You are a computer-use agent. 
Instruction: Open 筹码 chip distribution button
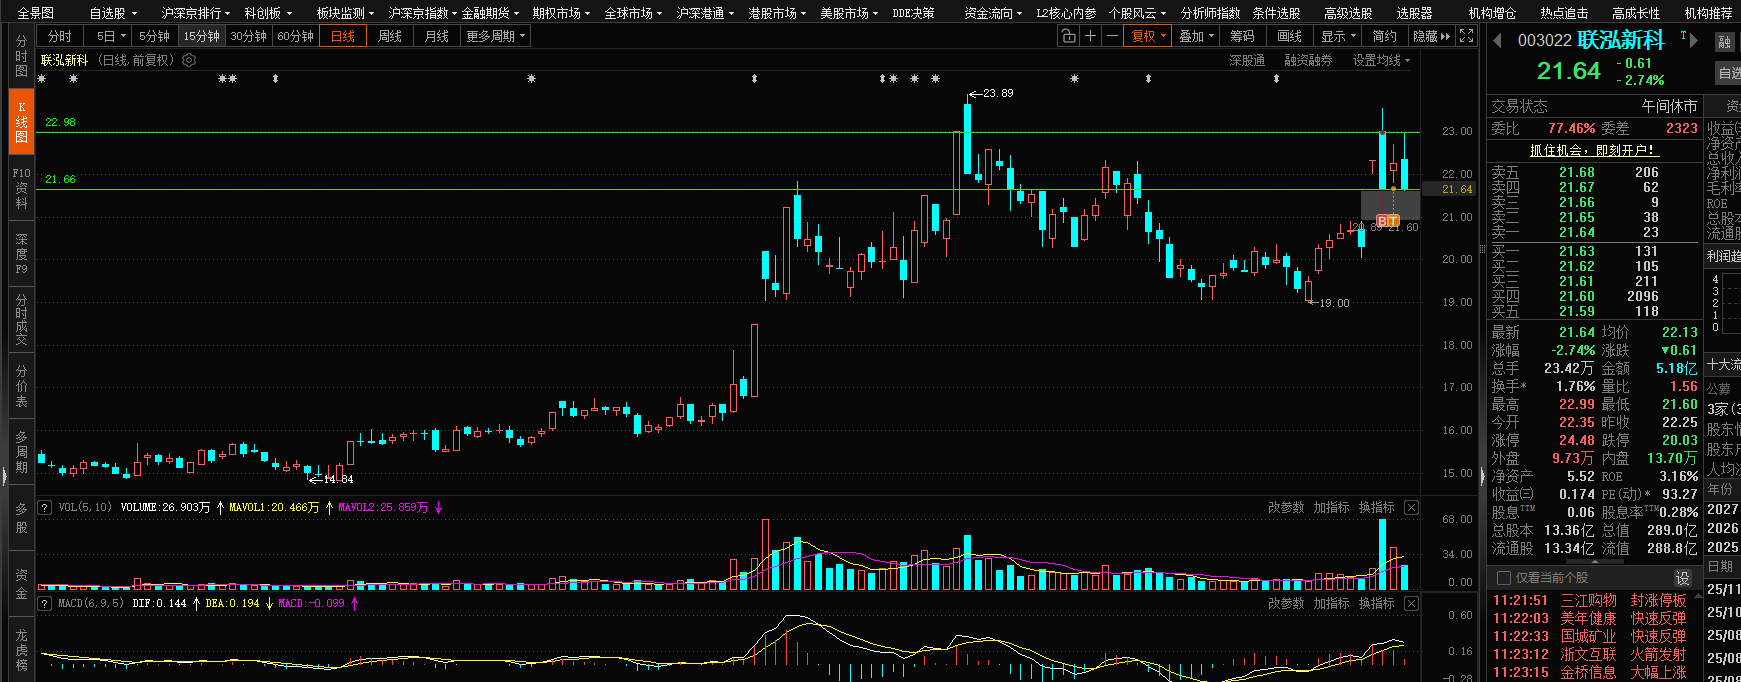[x=1242, y=36]
